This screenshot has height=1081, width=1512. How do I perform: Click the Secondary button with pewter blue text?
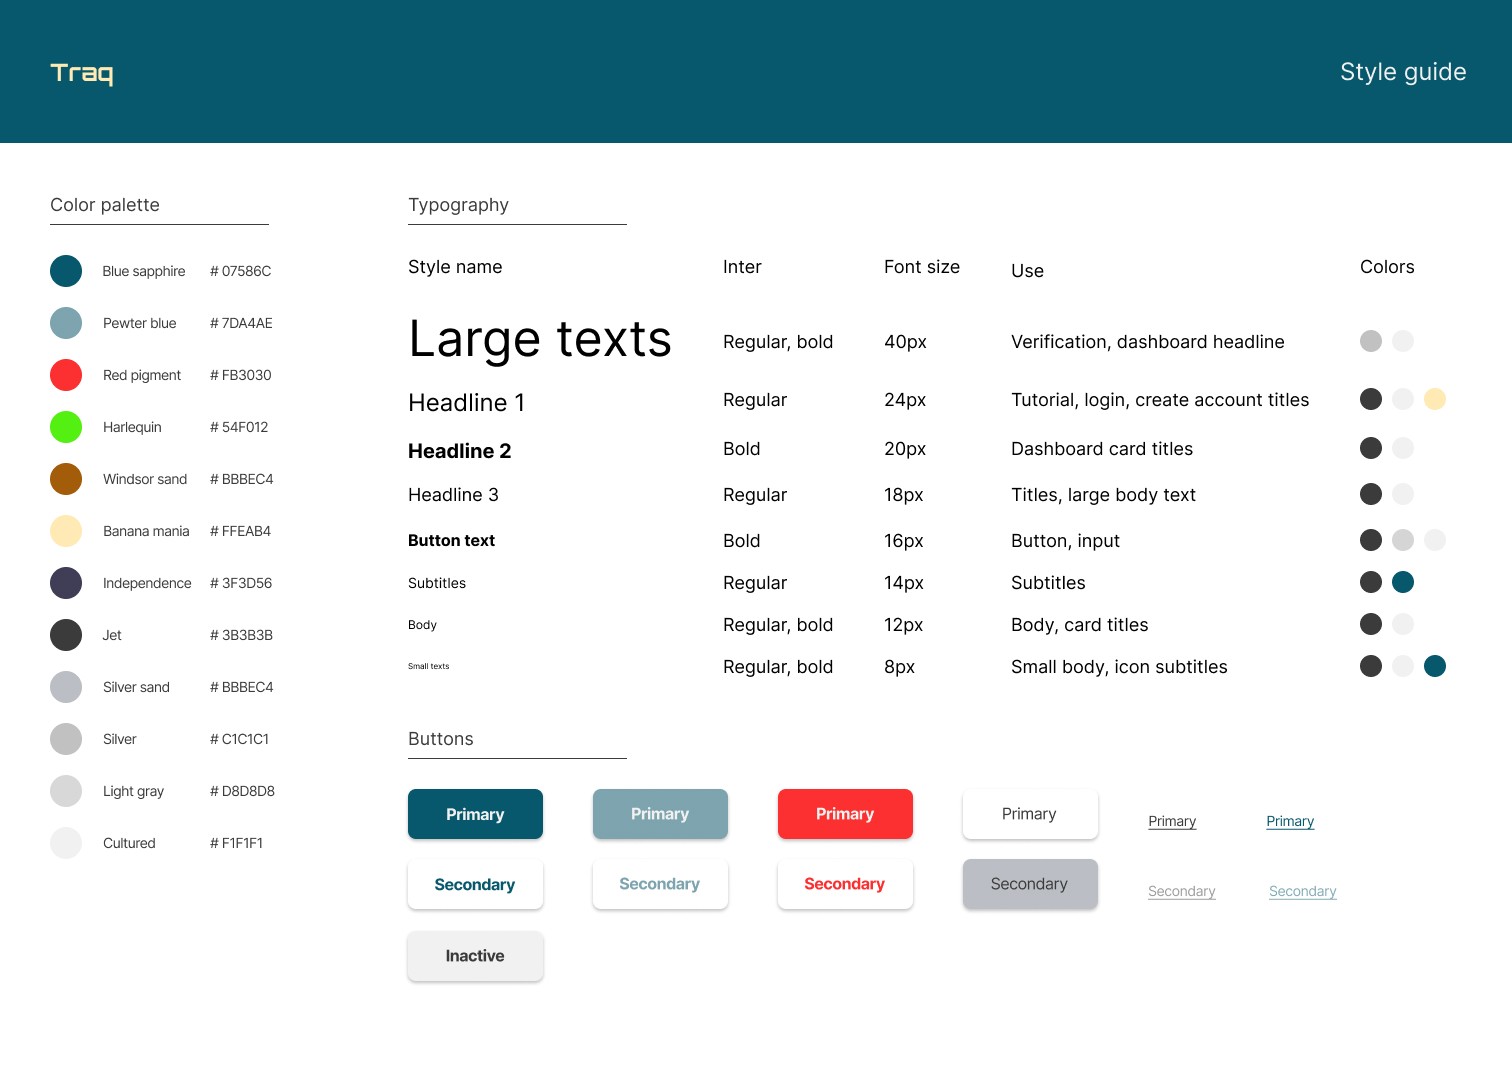(x=660, y=884)
